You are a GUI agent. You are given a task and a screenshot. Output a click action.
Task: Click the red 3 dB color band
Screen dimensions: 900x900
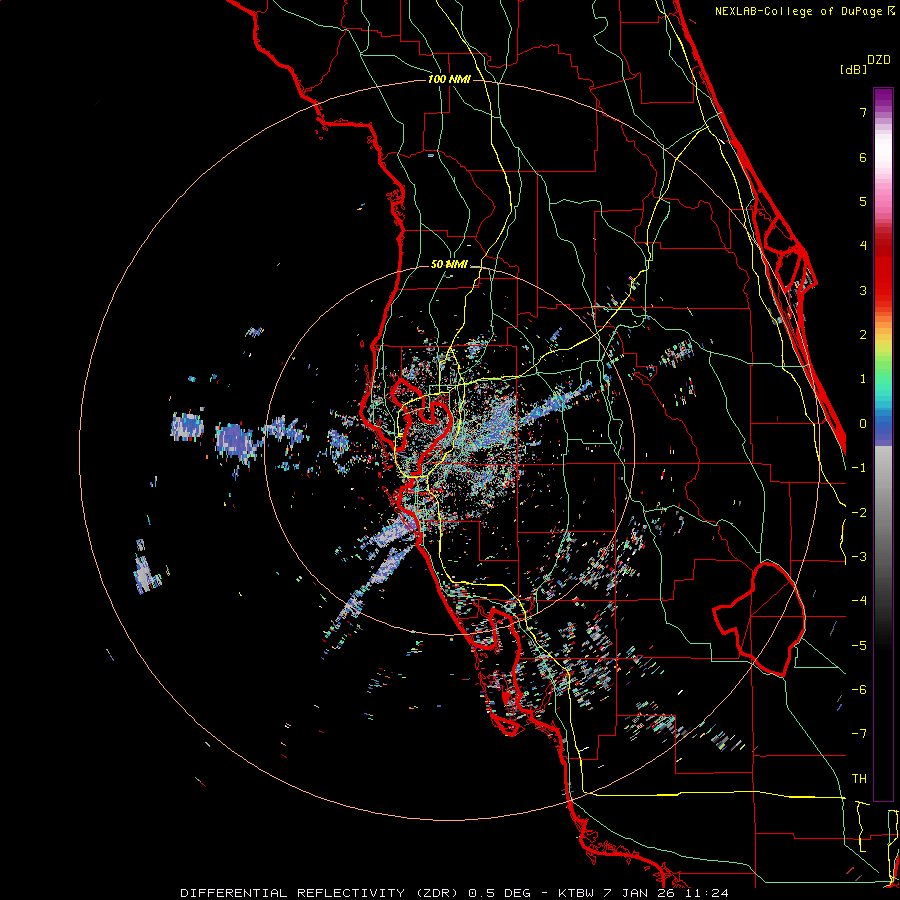883,290
